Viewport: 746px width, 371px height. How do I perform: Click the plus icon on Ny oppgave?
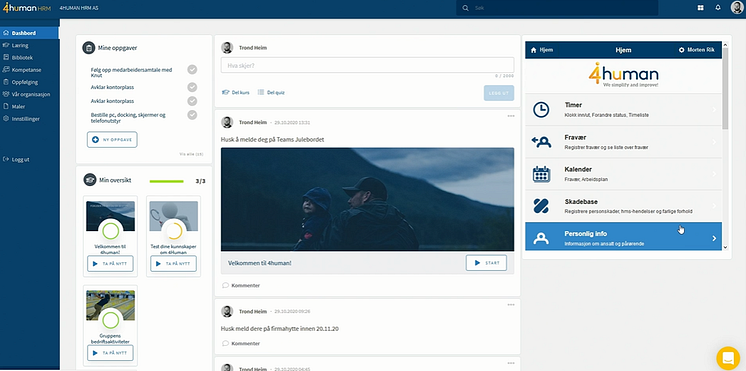tap(95, 139)
